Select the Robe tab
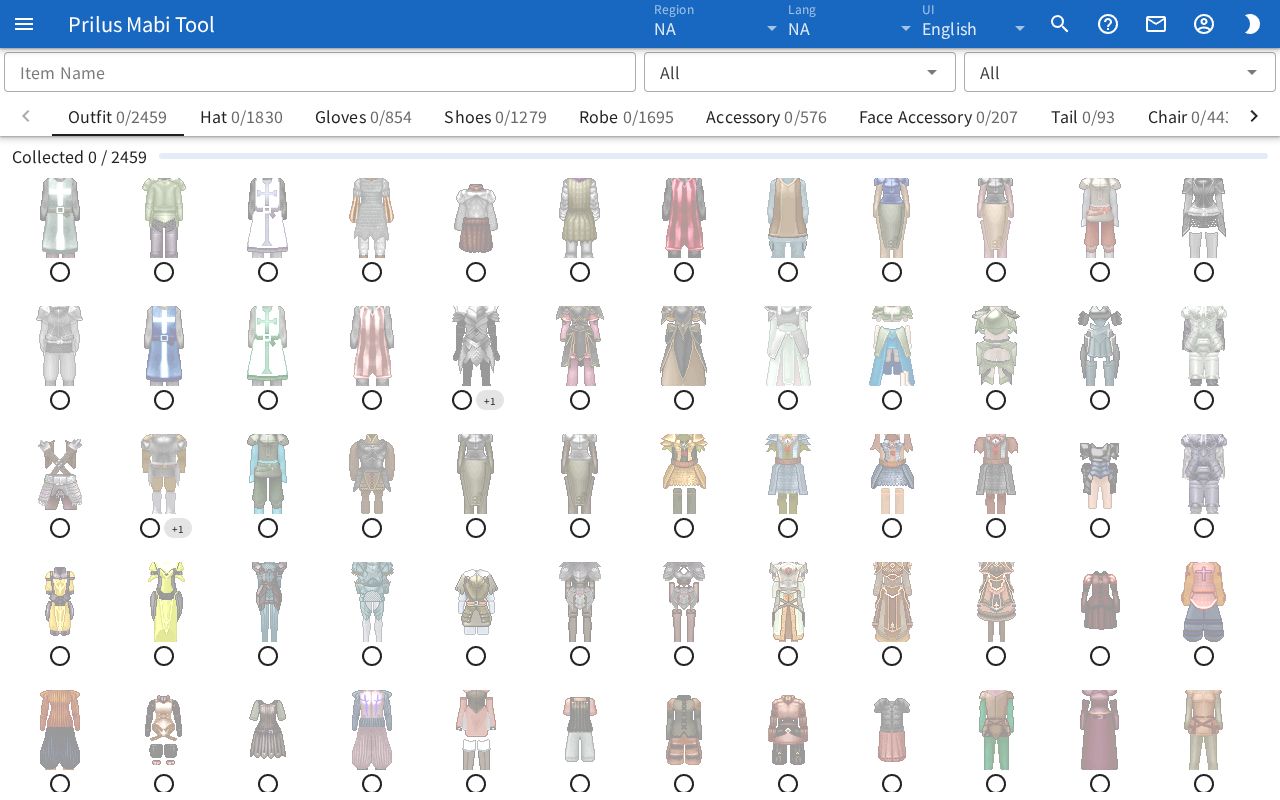The height and width of the screenshot is (800, 1280). pyautogui.click(x=626, y=117)
